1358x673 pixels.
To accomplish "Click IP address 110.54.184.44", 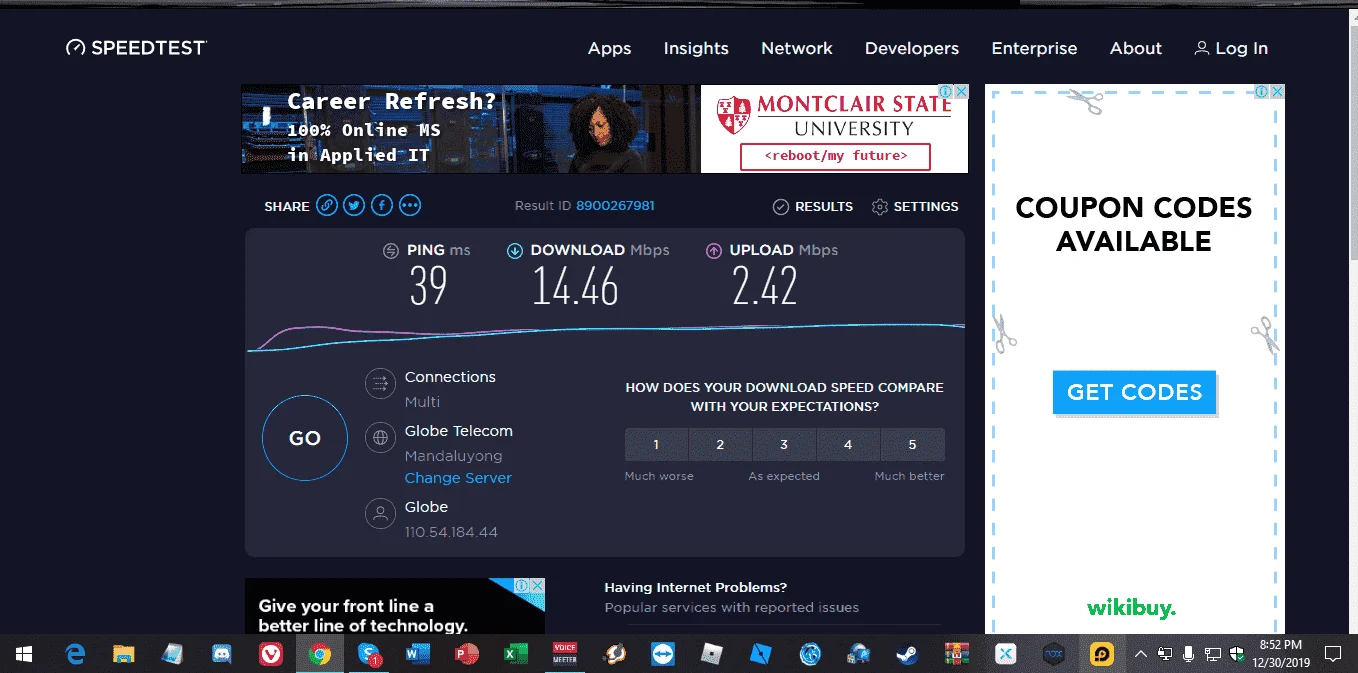I will click(x=451, y=532).
